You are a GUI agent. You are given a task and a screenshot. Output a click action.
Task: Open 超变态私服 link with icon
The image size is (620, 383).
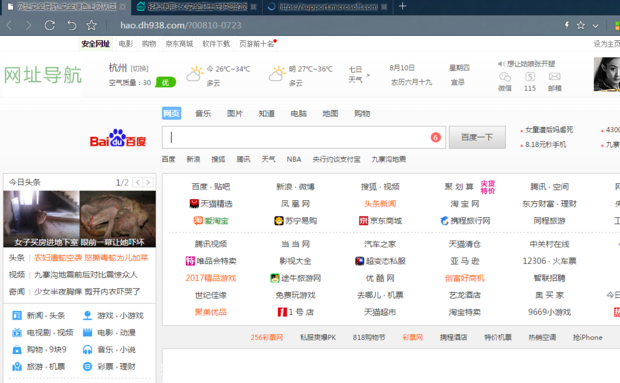click(x=380, y=261)
